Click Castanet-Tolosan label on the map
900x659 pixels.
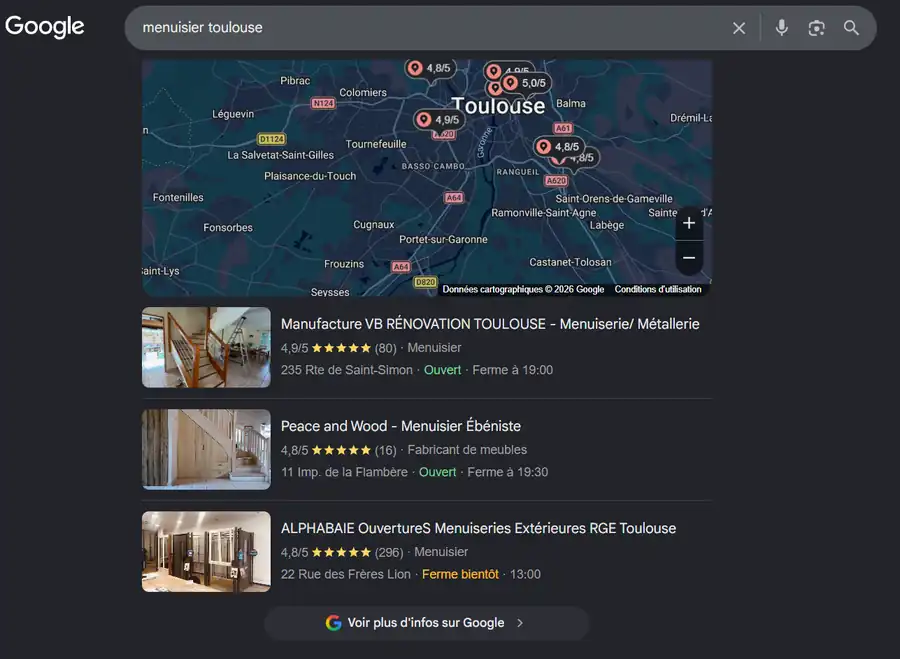570,262
